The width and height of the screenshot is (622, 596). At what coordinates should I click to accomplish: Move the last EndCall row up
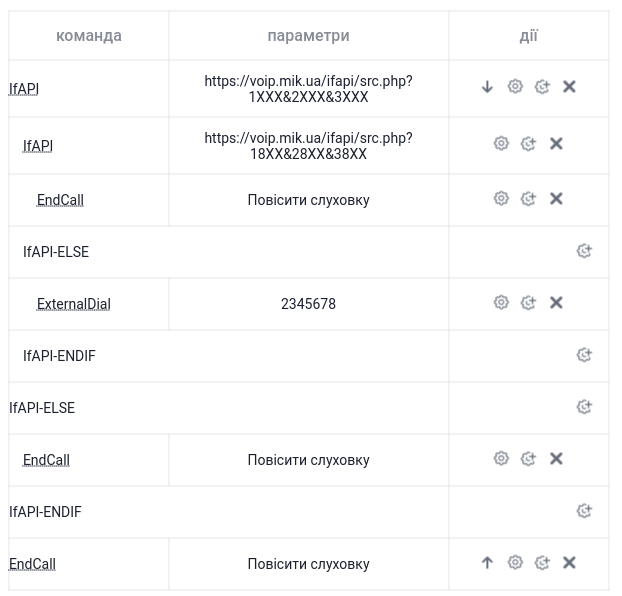coord(487,562)
